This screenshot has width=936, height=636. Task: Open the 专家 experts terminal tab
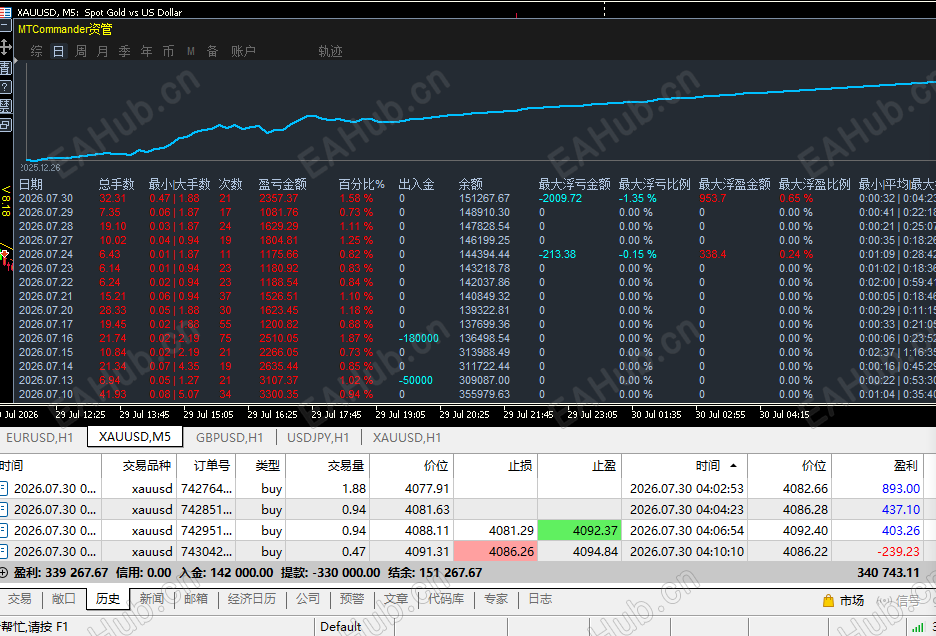(x=496, y=599)
